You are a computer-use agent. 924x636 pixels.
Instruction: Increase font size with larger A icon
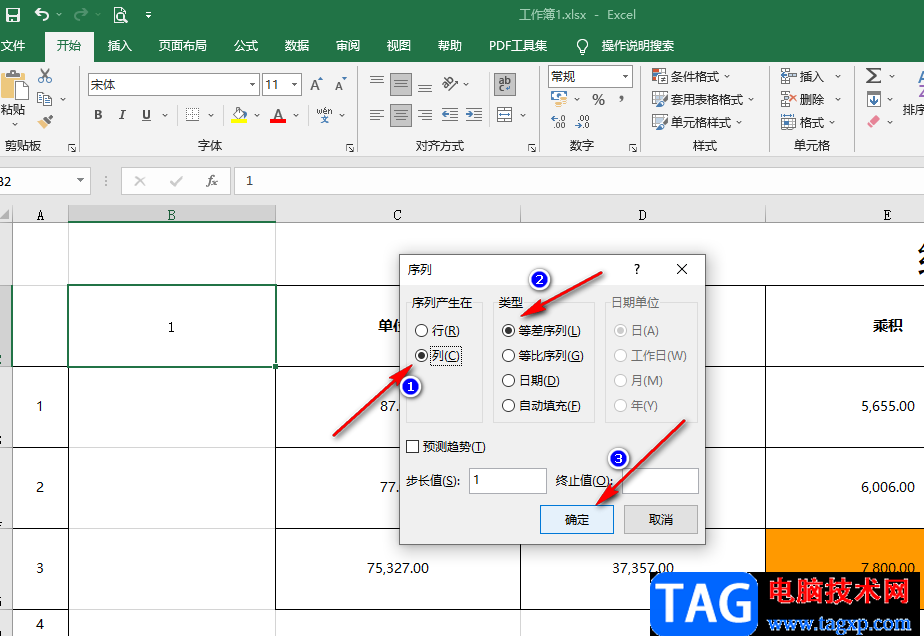point(316,84)
